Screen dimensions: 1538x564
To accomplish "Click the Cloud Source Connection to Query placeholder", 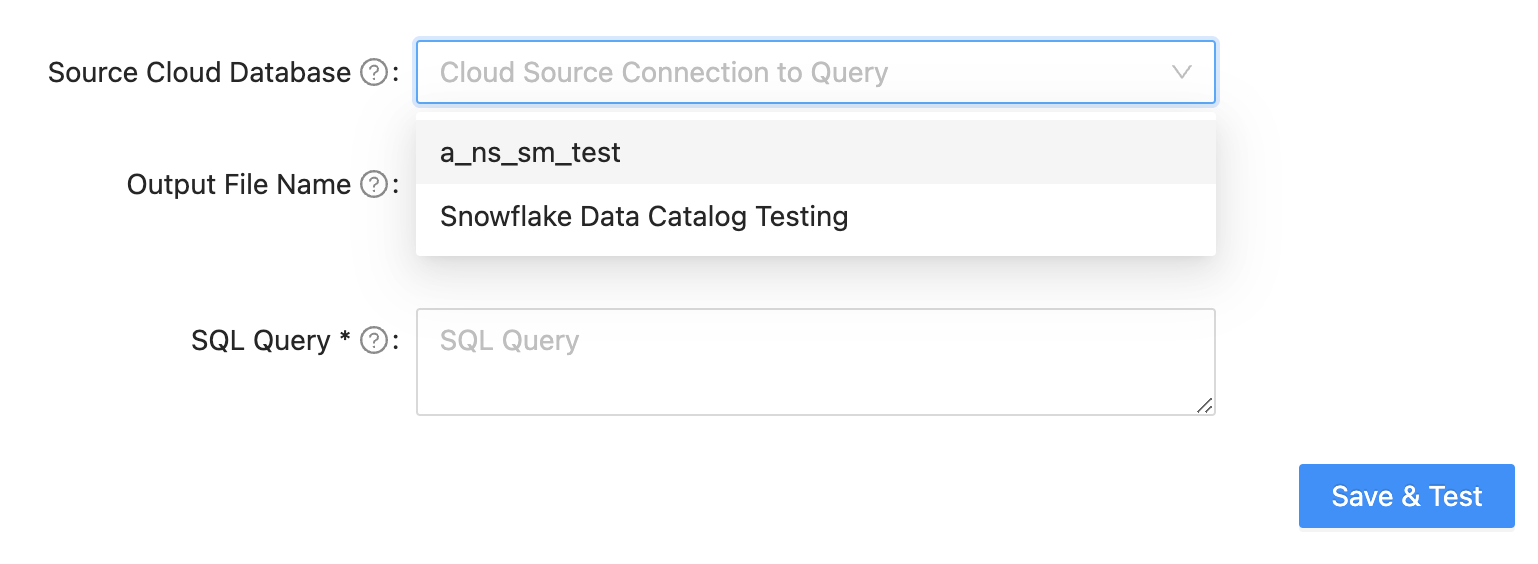I will point(663,73).
